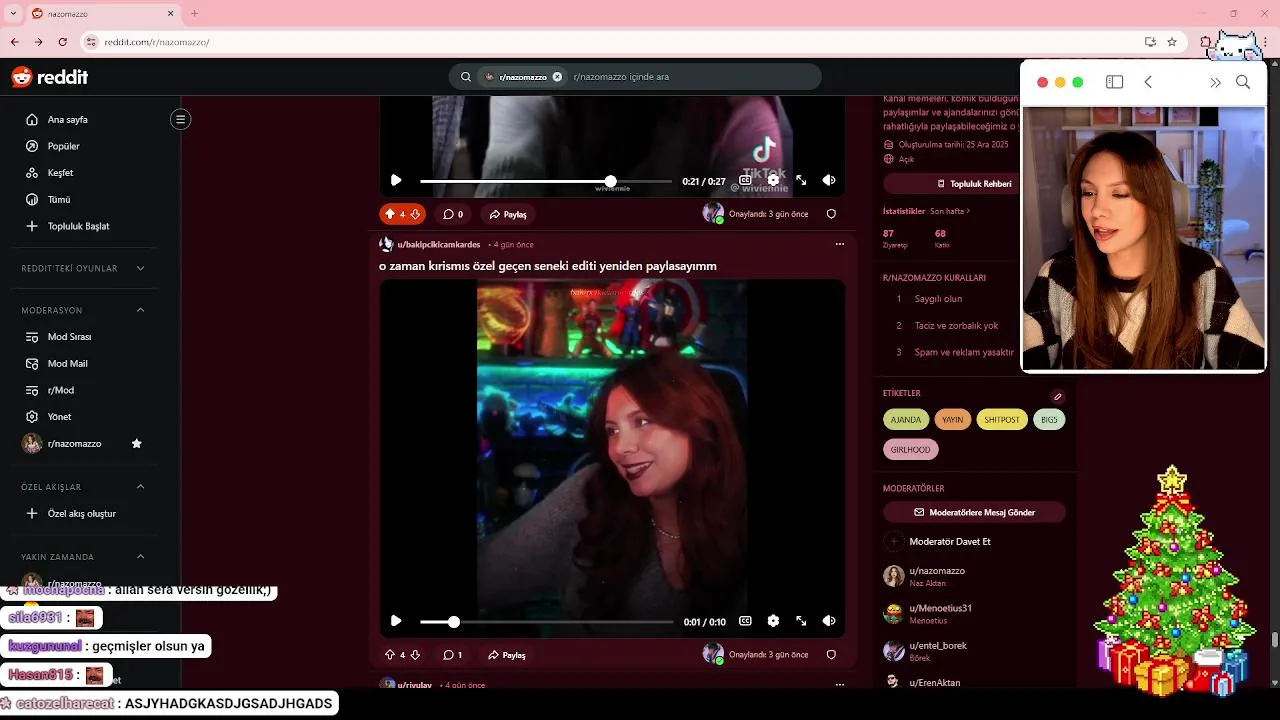The width and height of the screenshot is (1280, 720).
Task: Open Yönet management page
Action: [59, 417]
